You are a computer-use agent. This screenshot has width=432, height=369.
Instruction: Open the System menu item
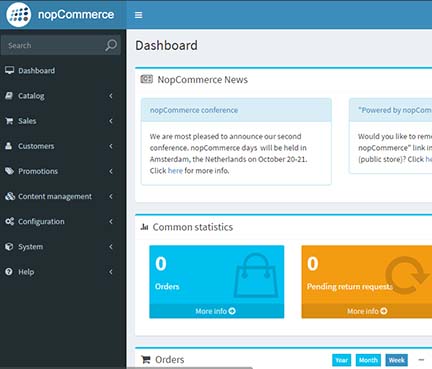tap(63, 247)
